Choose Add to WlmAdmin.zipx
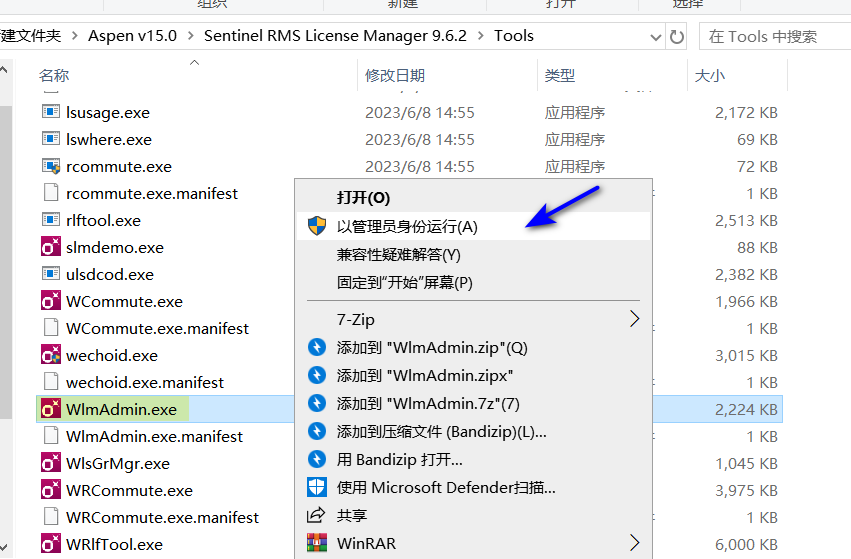The height and width of the screenshot is (559, 851). coord(473,375)
